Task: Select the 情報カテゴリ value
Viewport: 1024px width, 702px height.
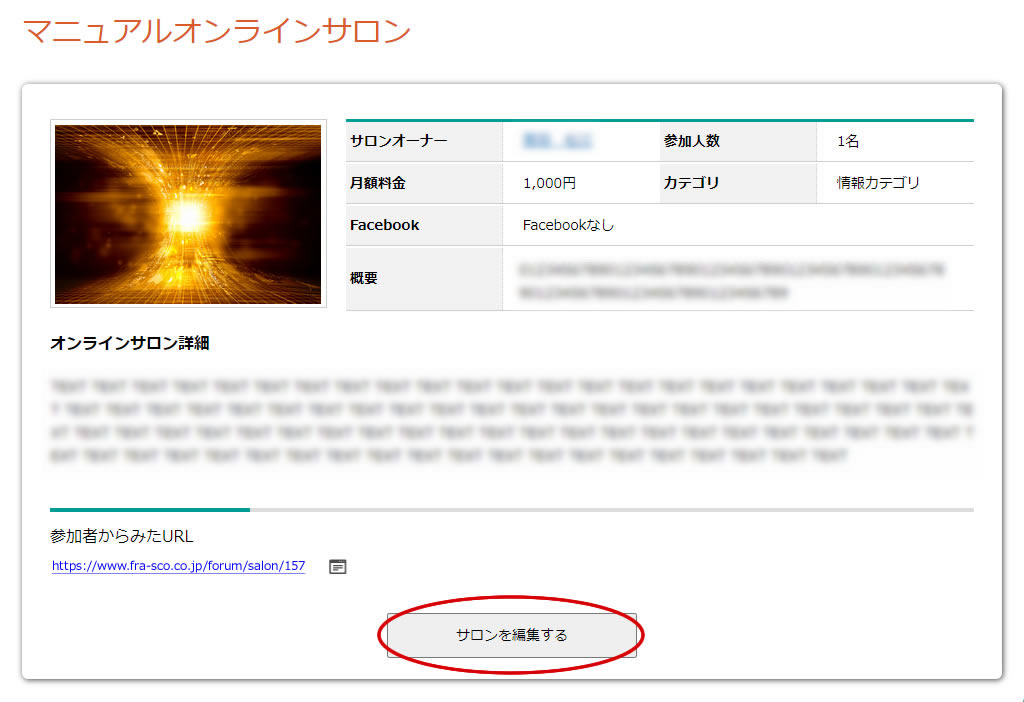Action: click(878, 183)
